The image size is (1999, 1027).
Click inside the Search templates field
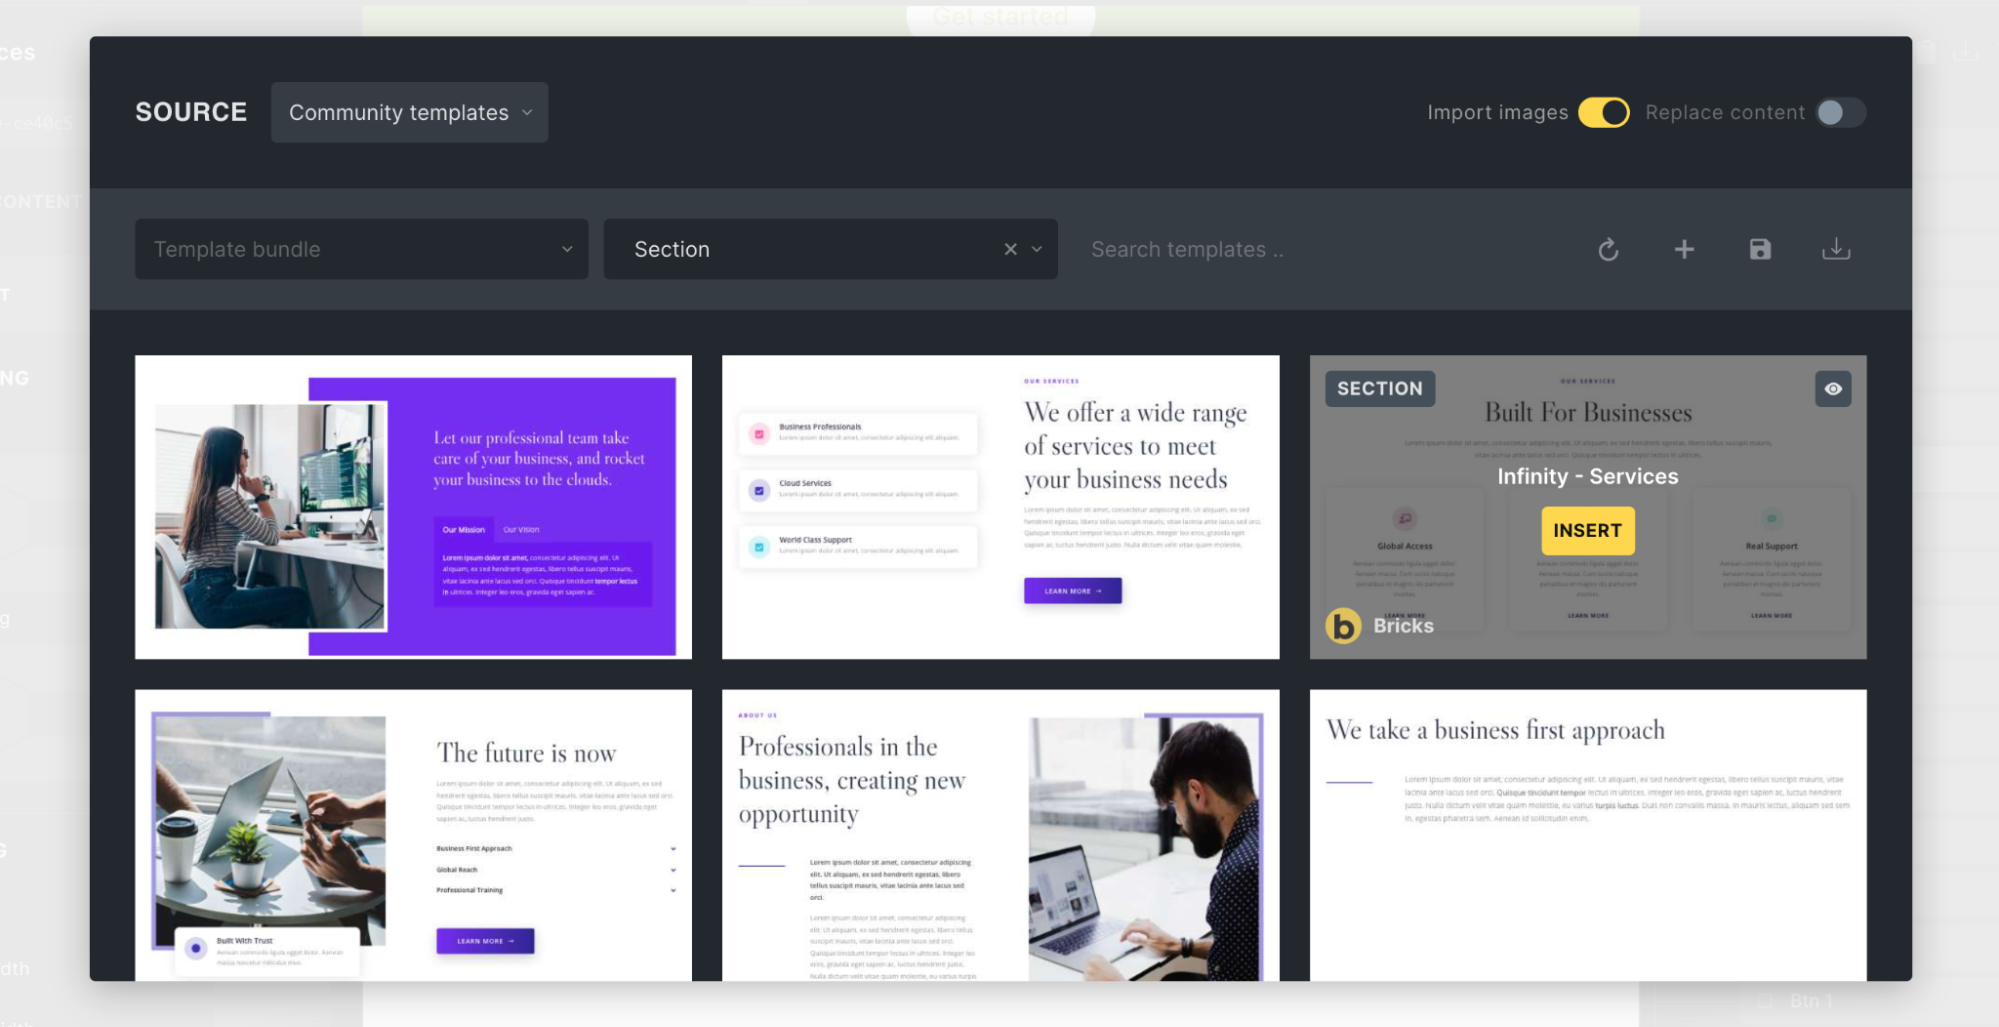coord(1188,249)
